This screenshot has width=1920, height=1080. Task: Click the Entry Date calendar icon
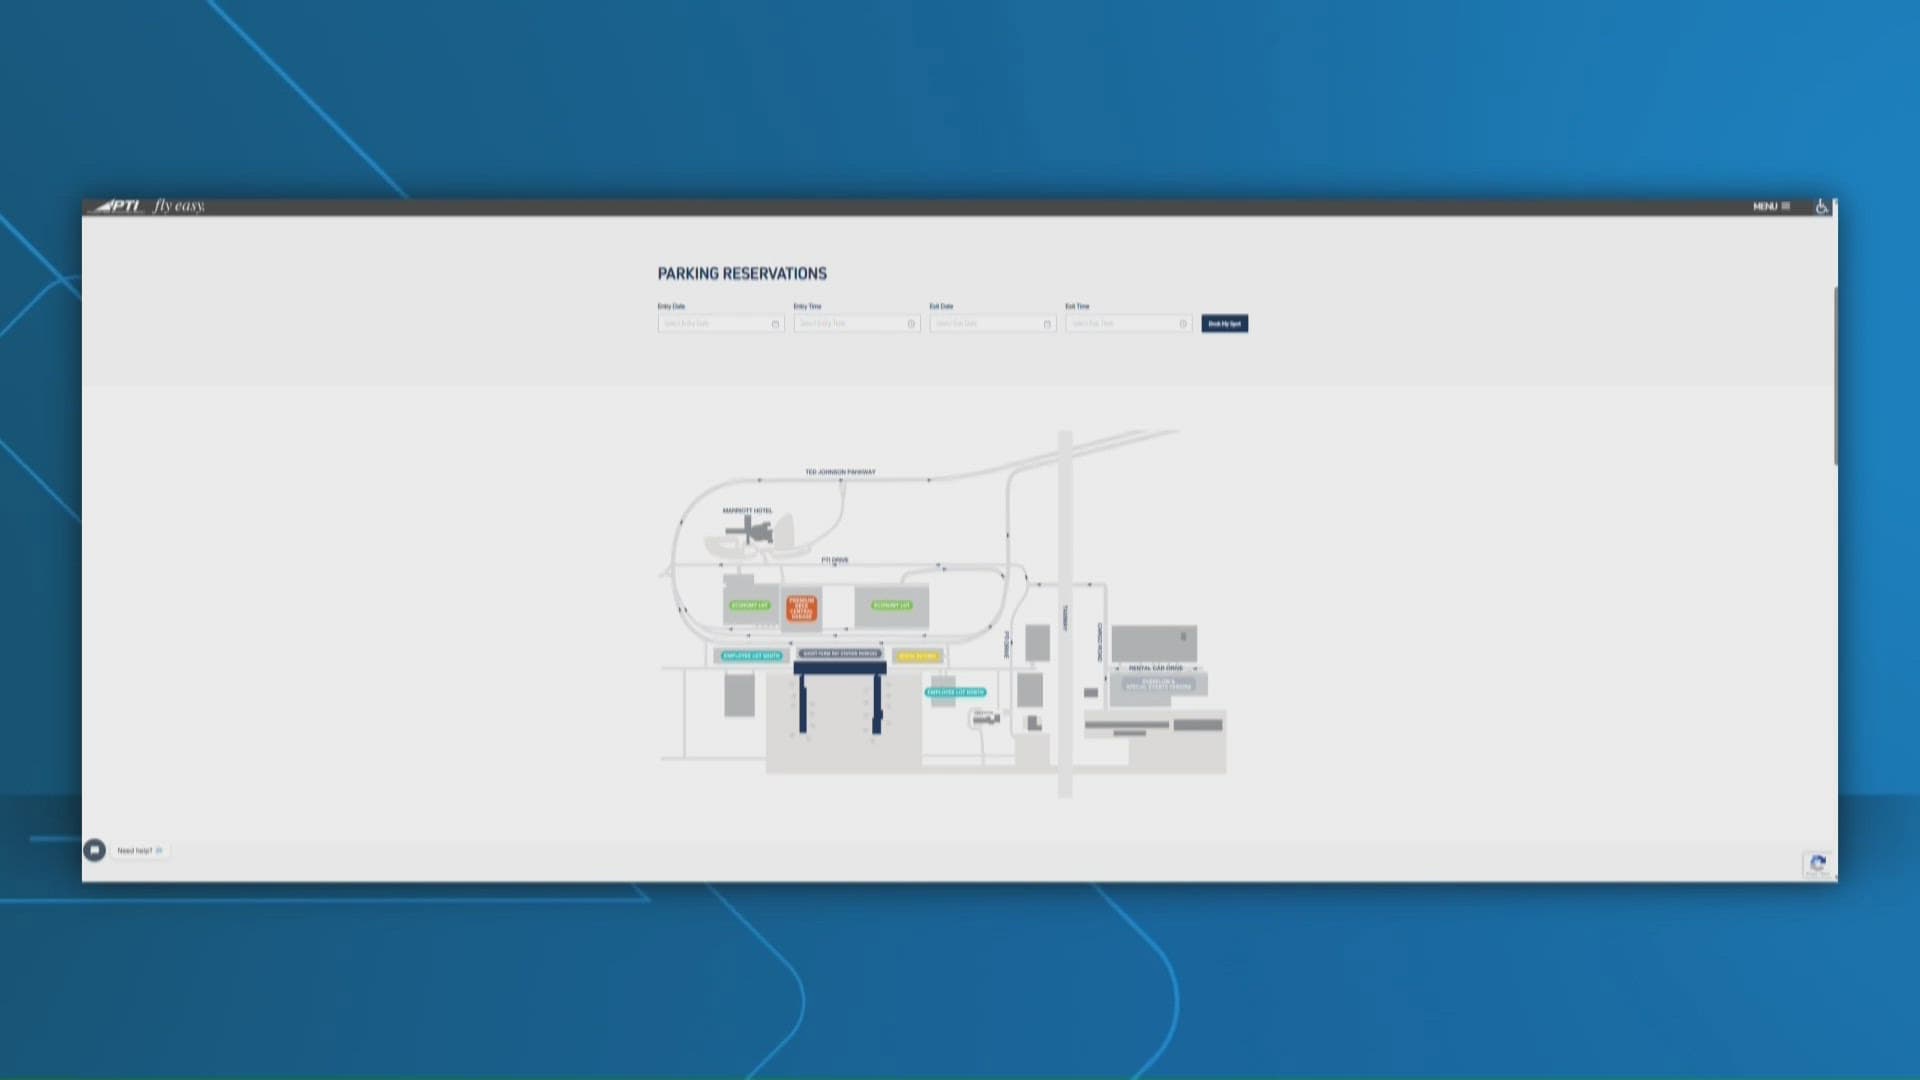click(x=775, y=324)
